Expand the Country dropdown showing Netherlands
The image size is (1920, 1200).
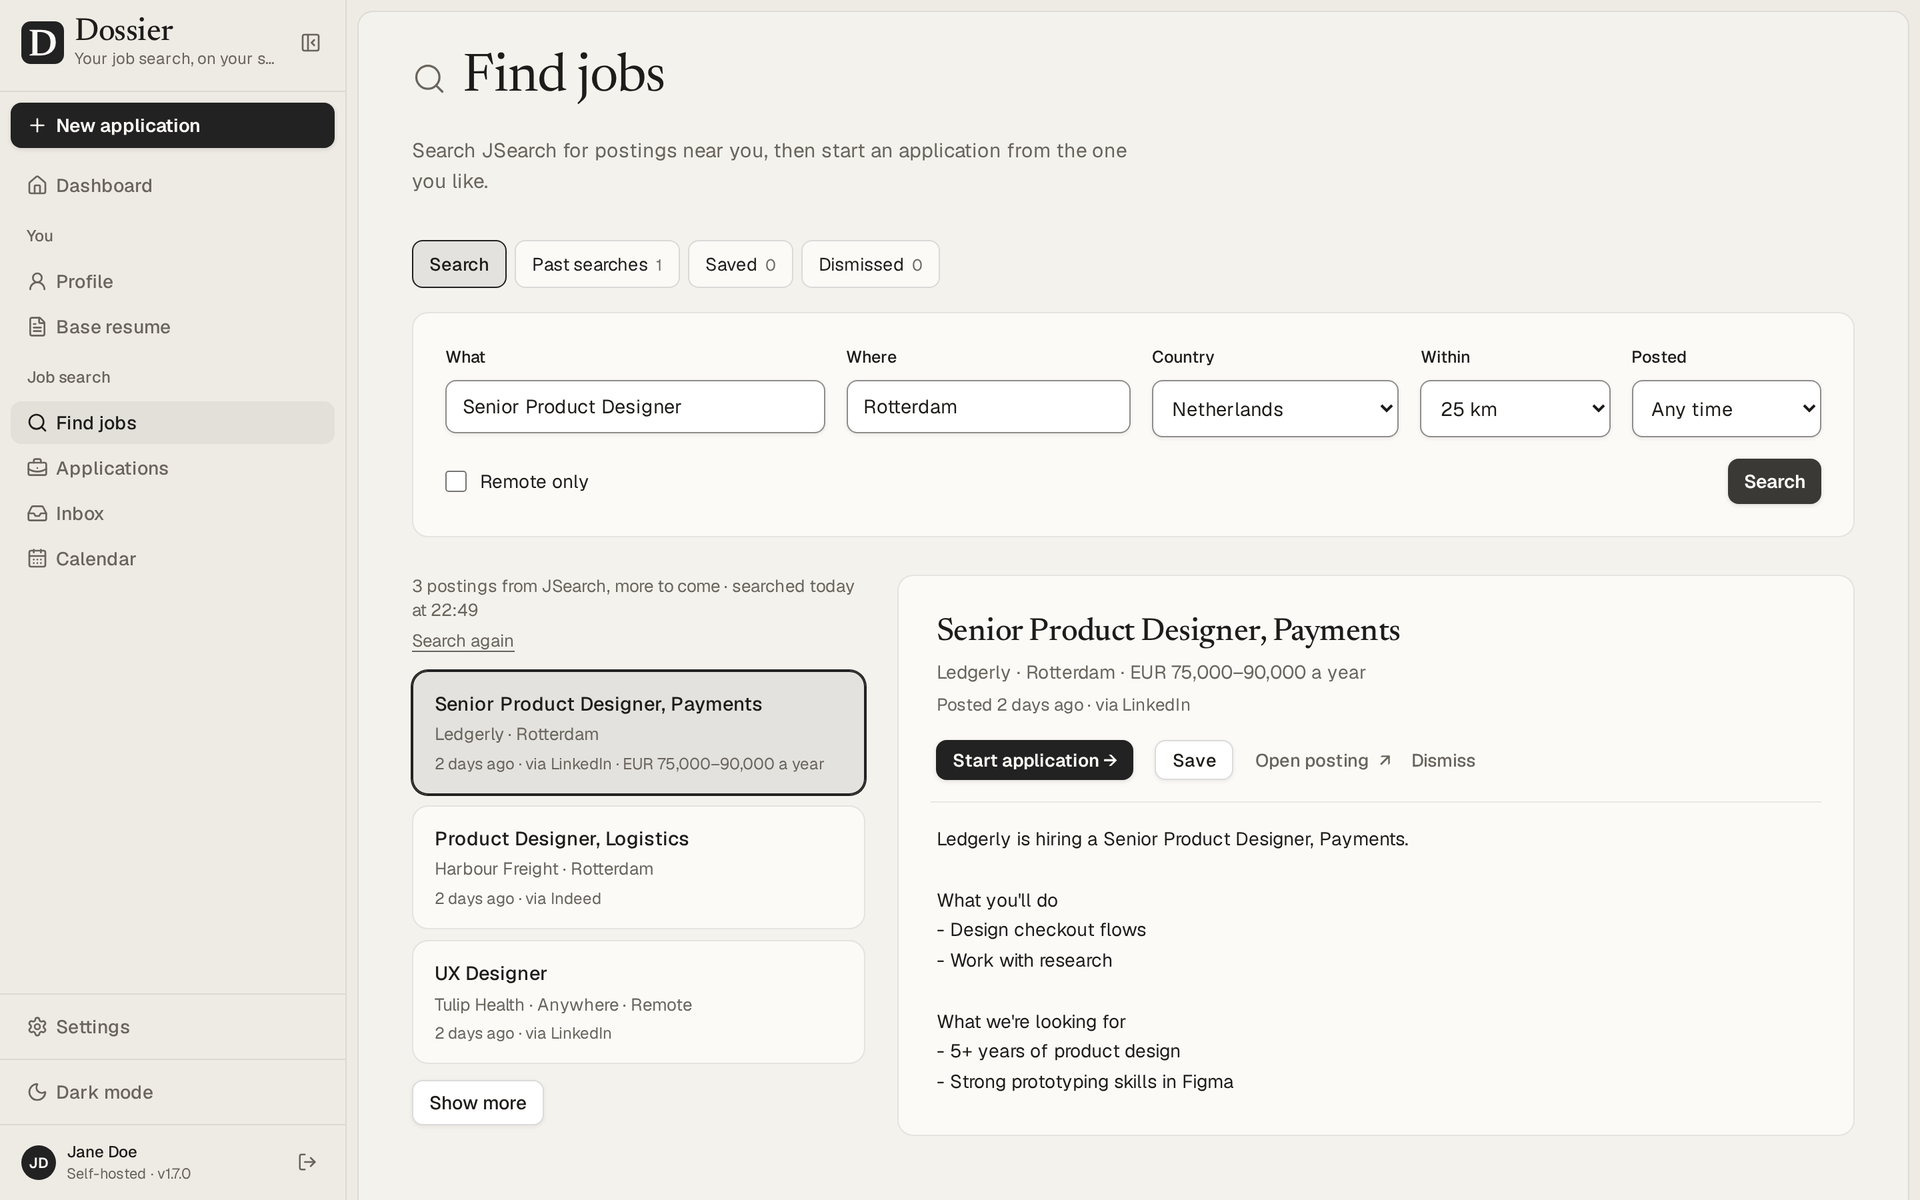coord(1275,409)
